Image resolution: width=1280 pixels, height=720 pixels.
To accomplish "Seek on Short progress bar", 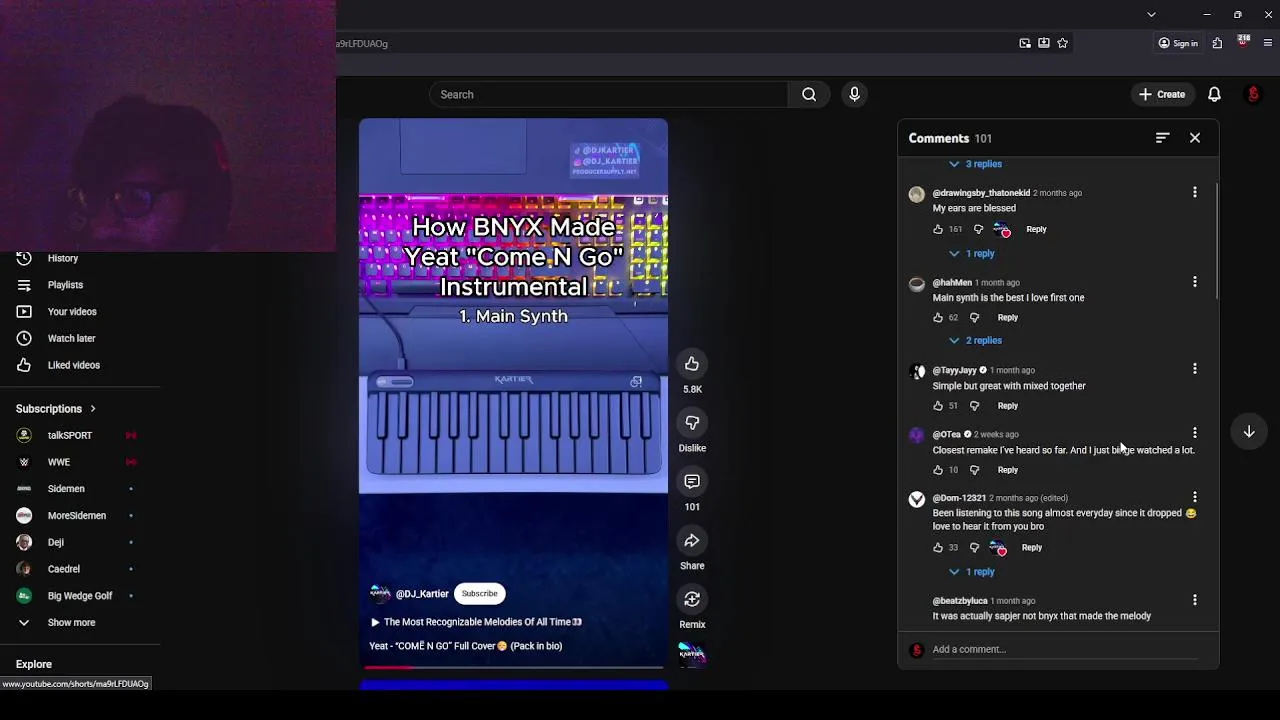I will [x=513, y=666].
